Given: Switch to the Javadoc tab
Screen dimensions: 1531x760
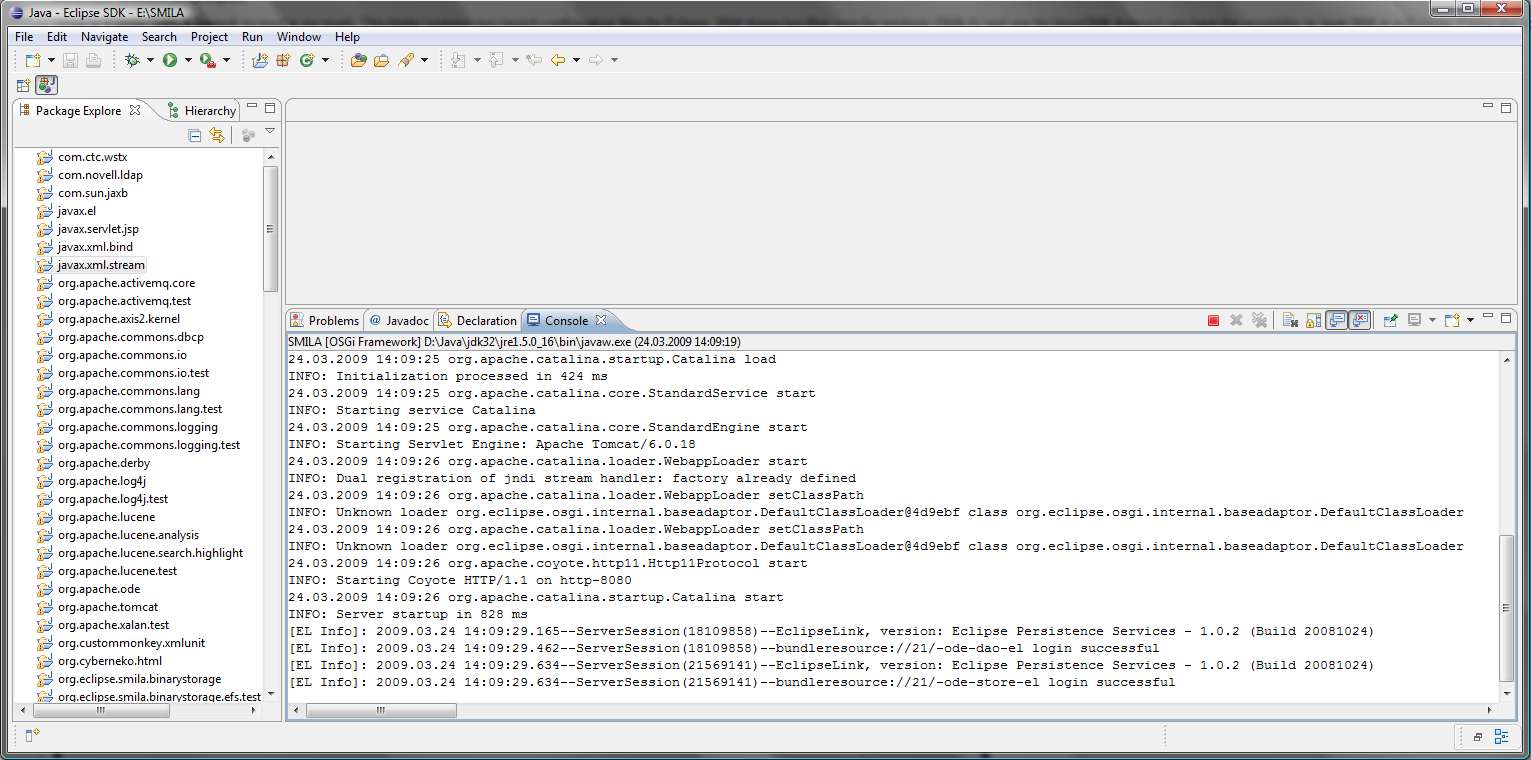Looking at the screenshot, I should coord(398,321).
